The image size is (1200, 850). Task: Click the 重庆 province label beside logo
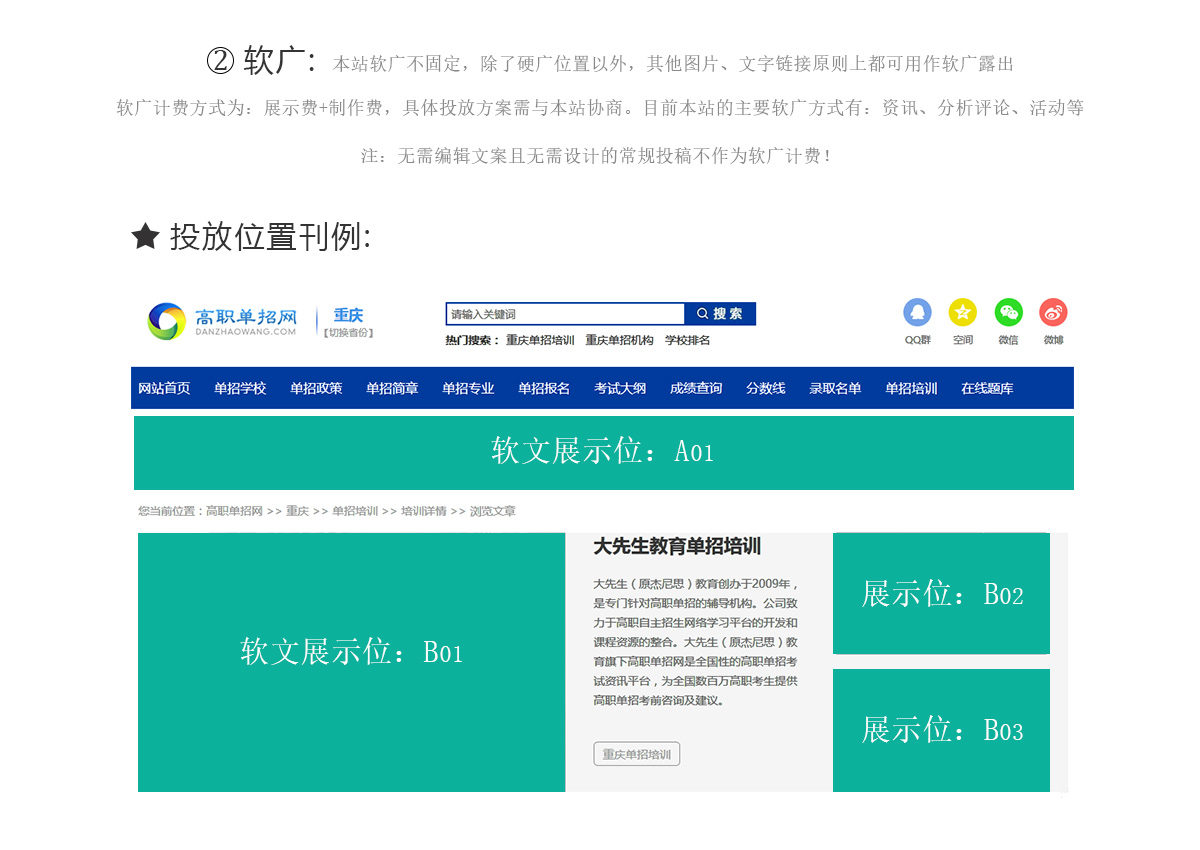pyautogui.click(x=348, y=315)
